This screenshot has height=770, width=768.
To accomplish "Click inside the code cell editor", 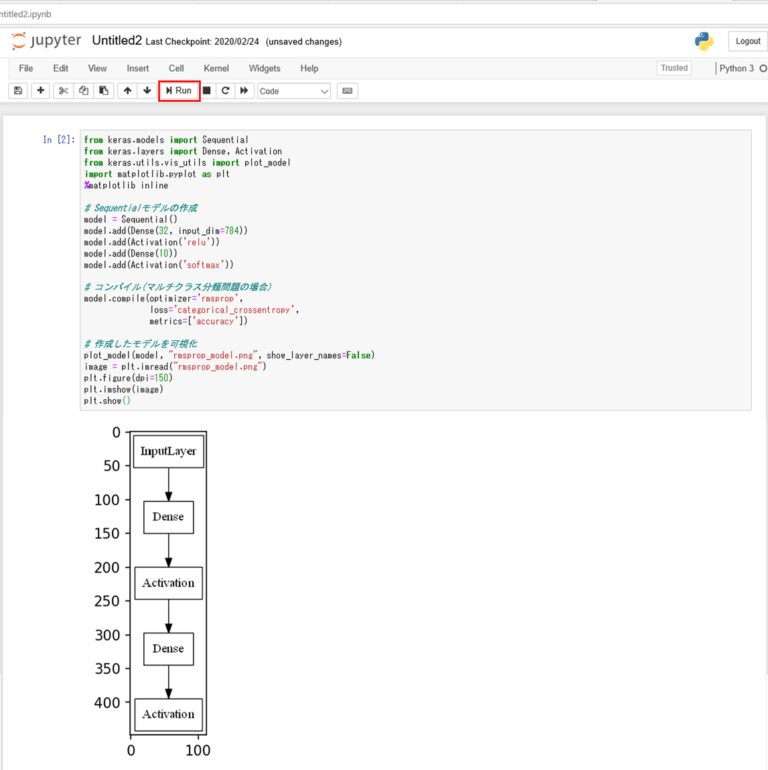I will pos(415,270).
